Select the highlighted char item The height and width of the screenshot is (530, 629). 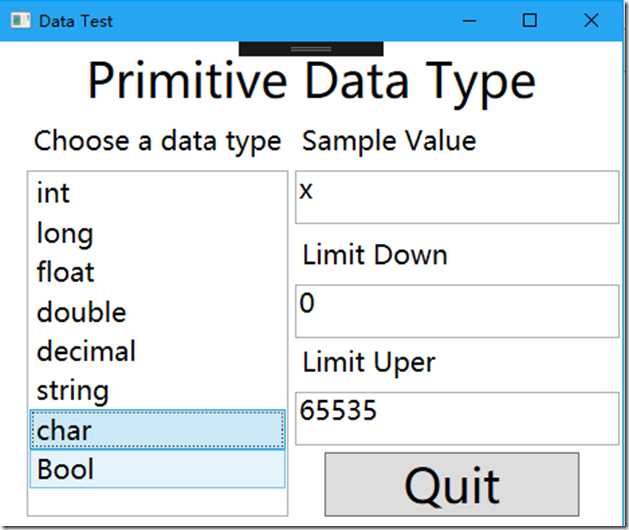pos(157,429)
